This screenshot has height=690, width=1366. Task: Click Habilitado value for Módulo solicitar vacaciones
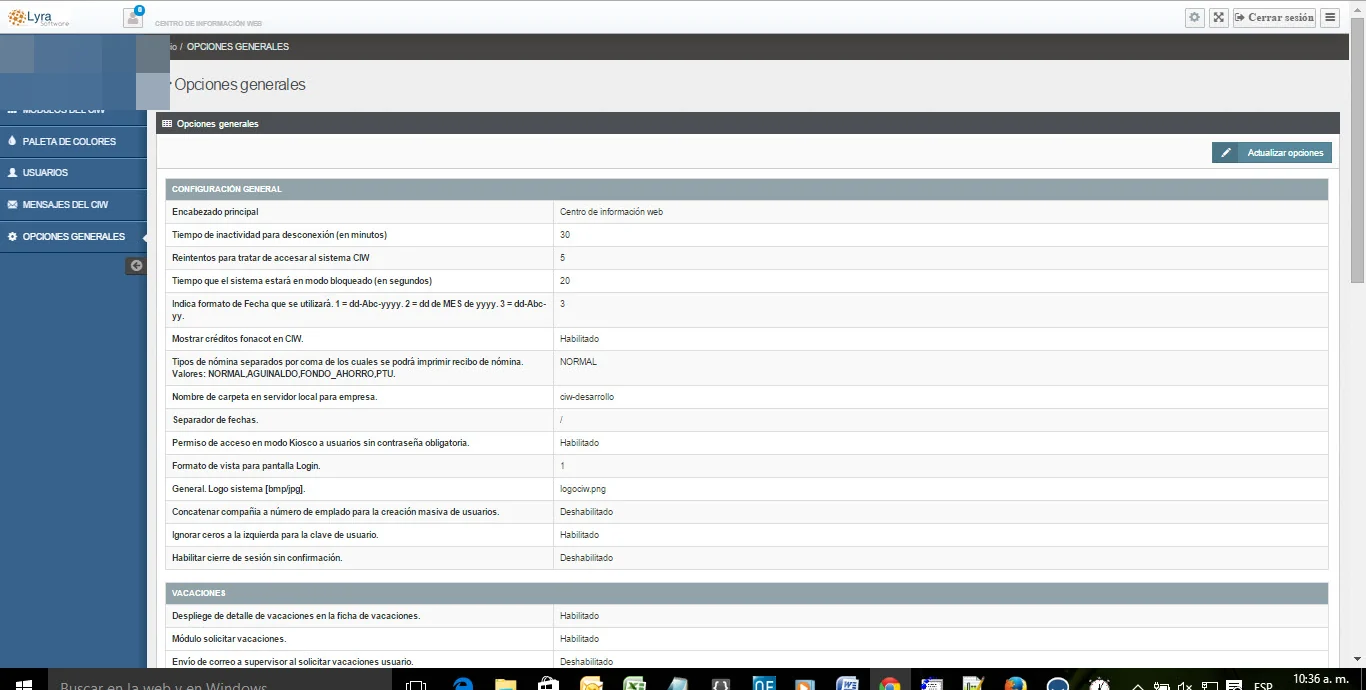(579, 639)
